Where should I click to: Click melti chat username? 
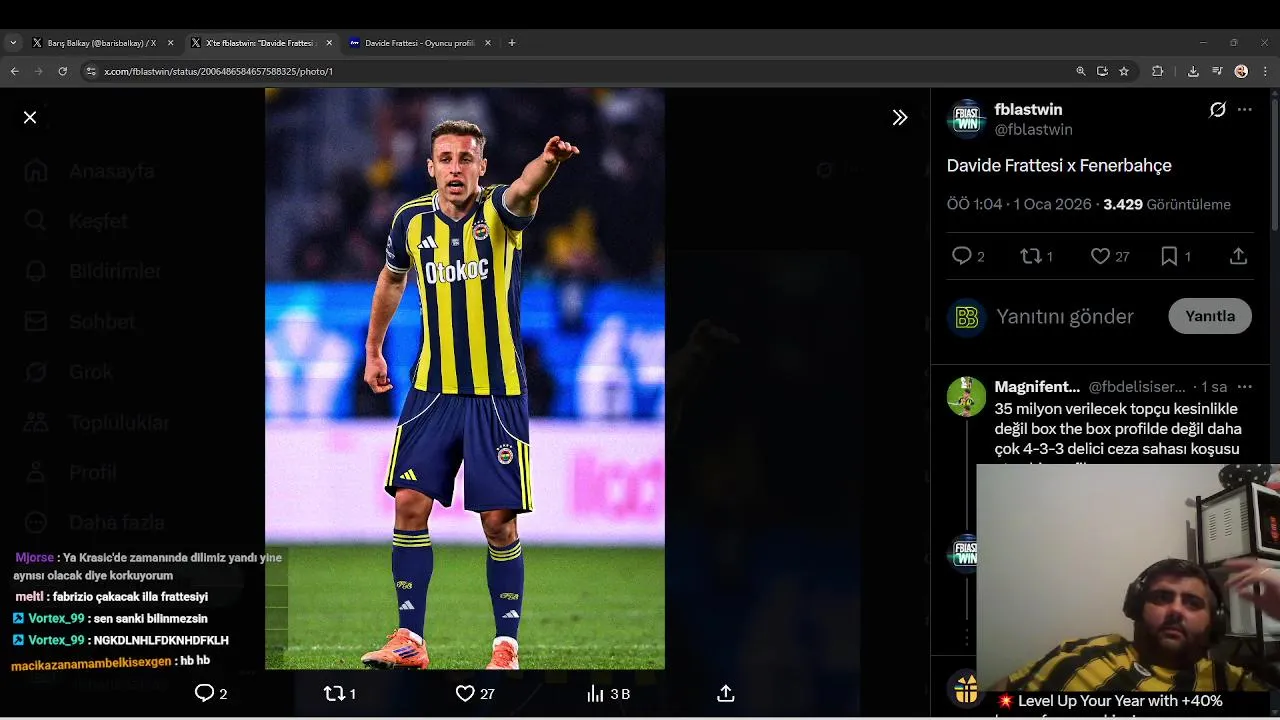(x=29, y=597)
